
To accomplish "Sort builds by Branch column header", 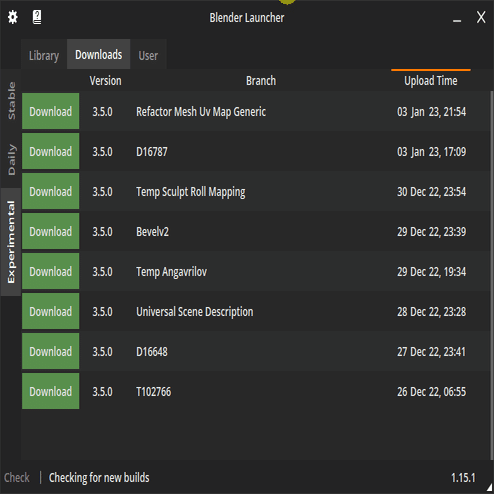I will 261,81.
